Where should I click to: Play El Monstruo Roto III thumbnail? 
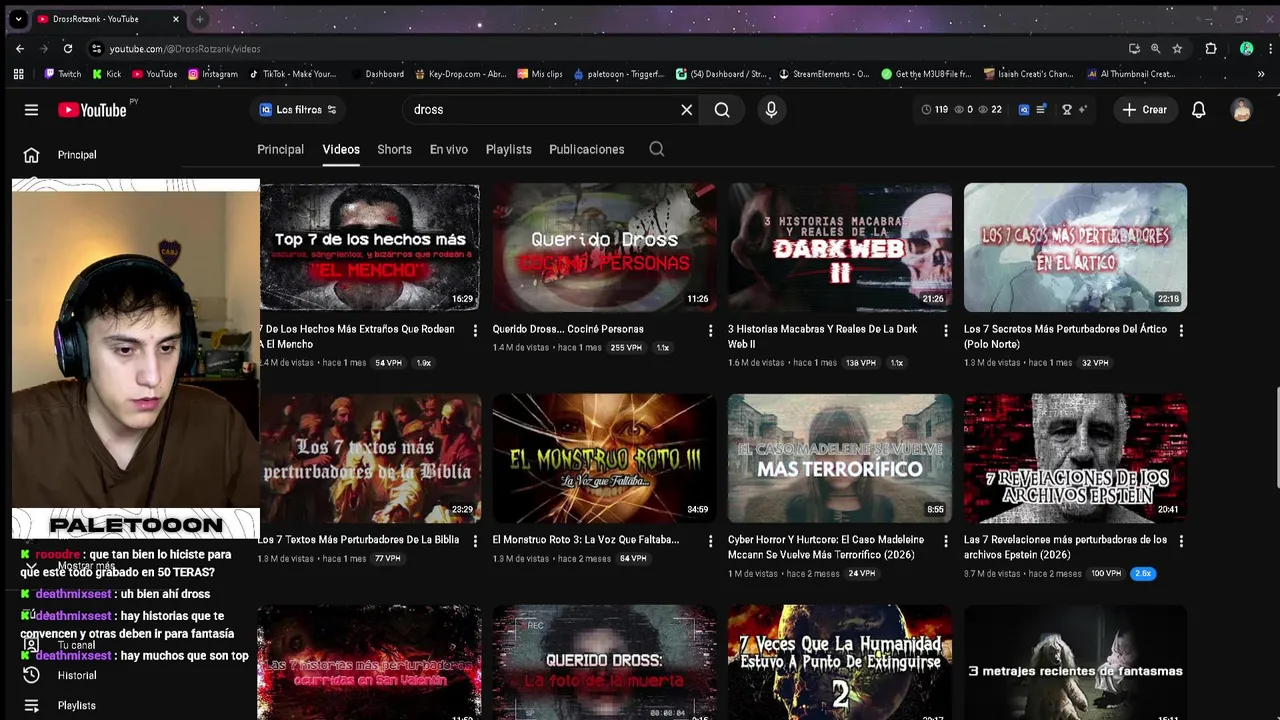604,458
